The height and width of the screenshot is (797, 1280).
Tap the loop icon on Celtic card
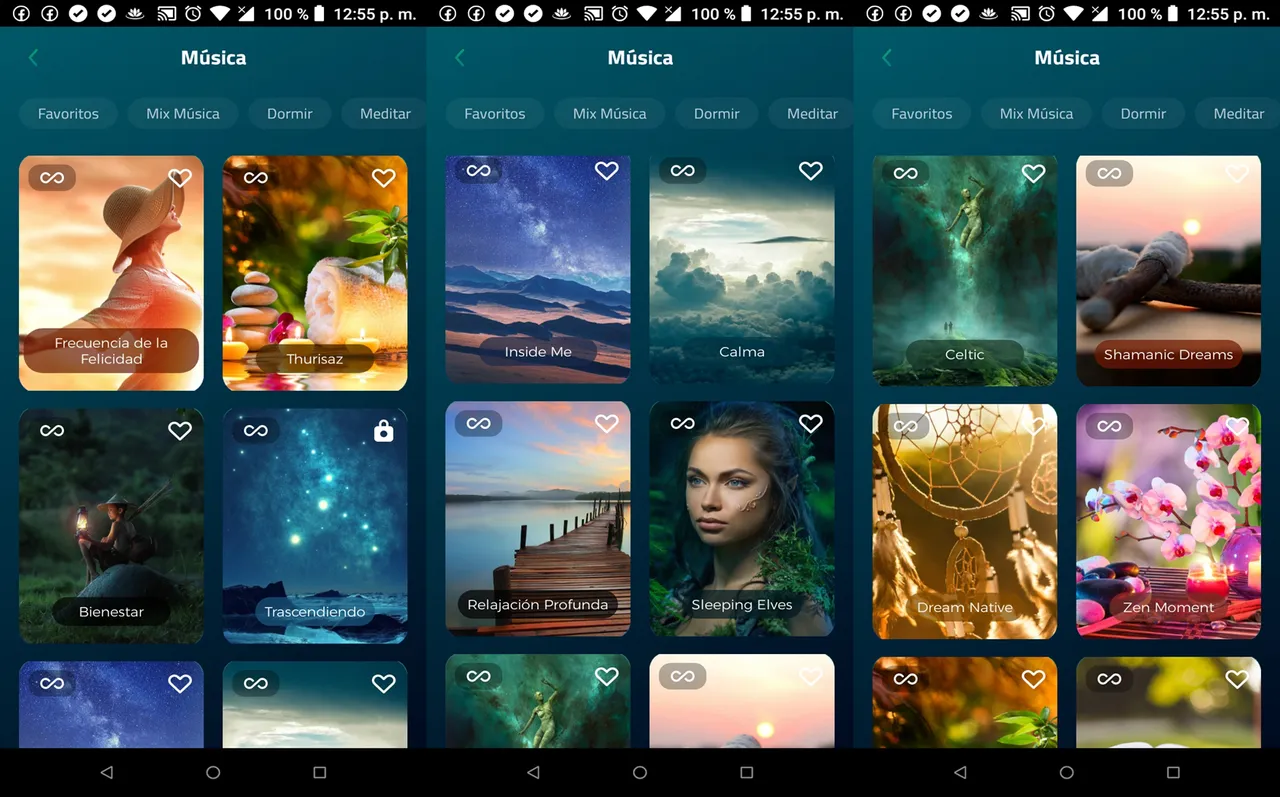[906, 173]
